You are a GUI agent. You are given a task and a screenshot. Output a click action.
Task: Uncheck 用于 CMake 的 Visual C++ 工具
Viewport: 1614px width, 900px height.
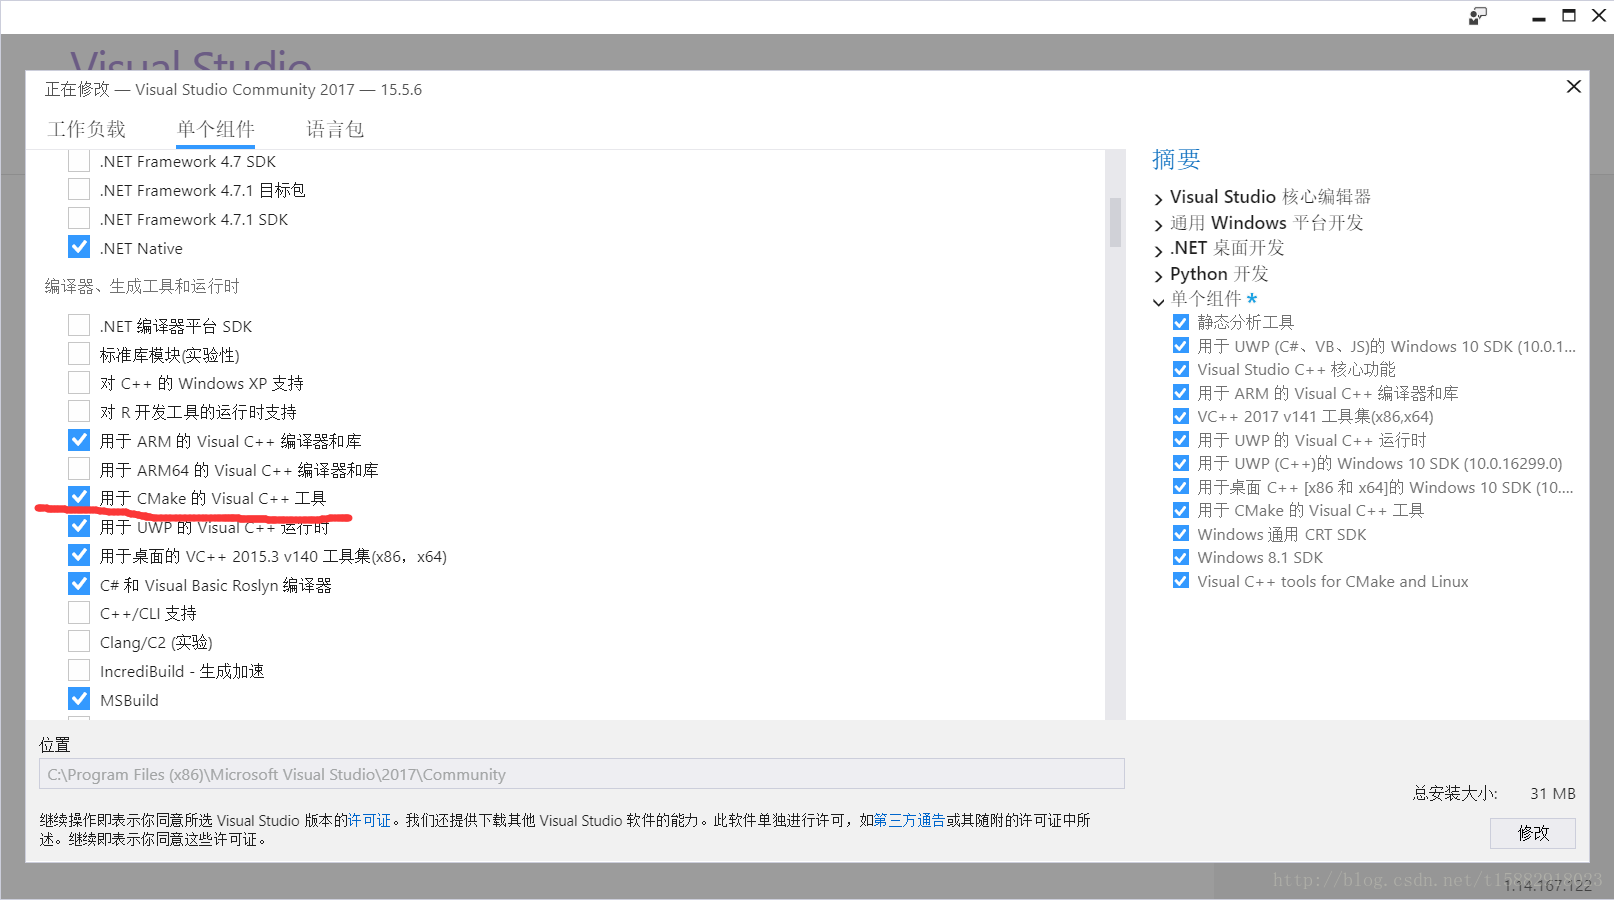(x=79, y=497)
